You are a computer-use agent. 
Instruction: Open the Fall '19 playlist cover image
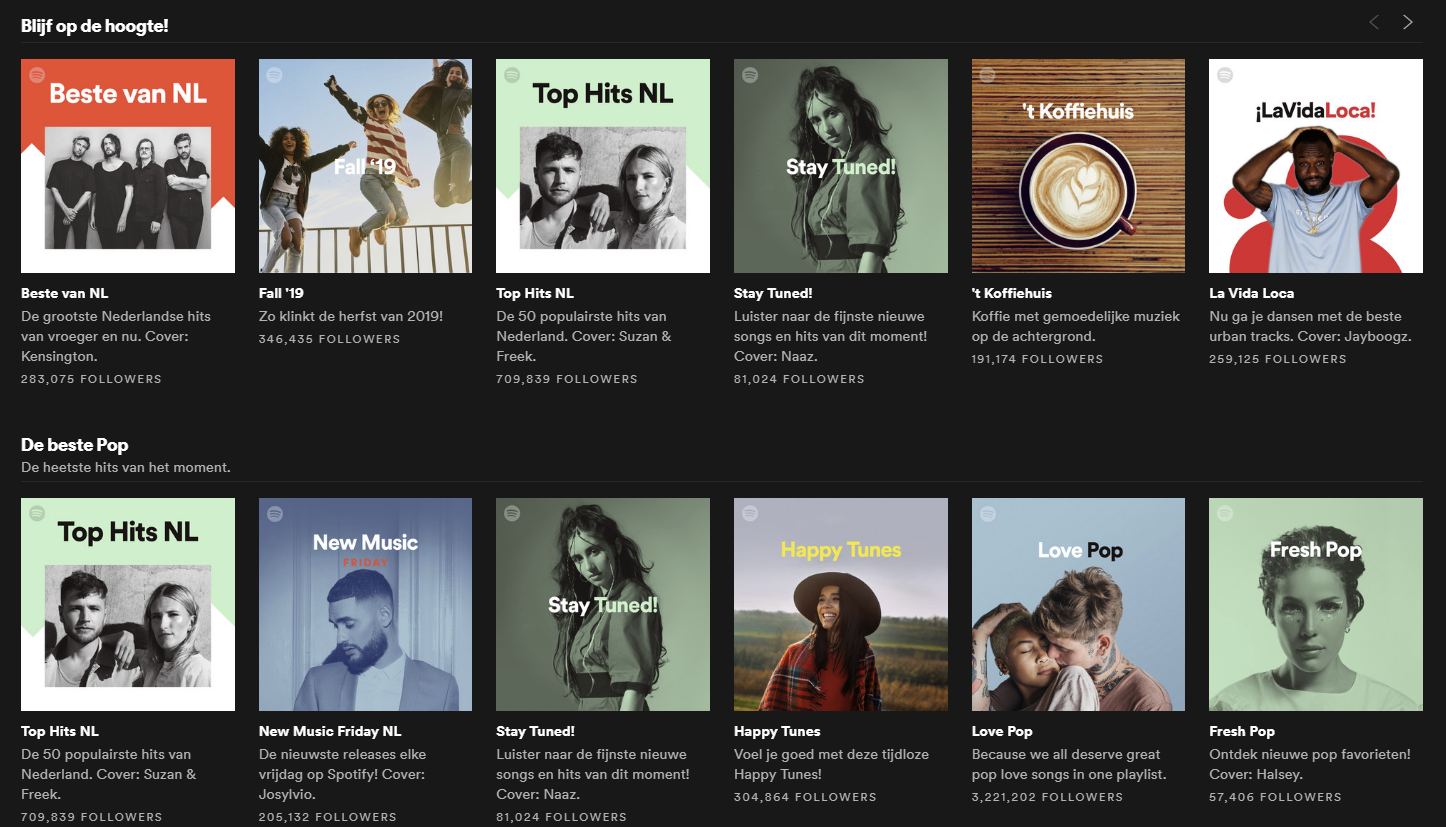(x=365, y=166)
